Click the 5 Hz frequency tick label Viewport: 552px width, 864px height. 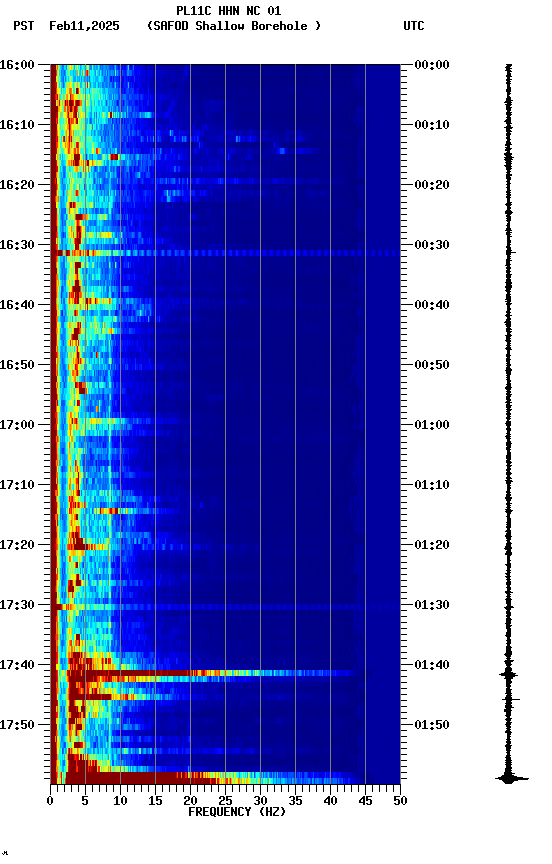[x=85, y=801]
